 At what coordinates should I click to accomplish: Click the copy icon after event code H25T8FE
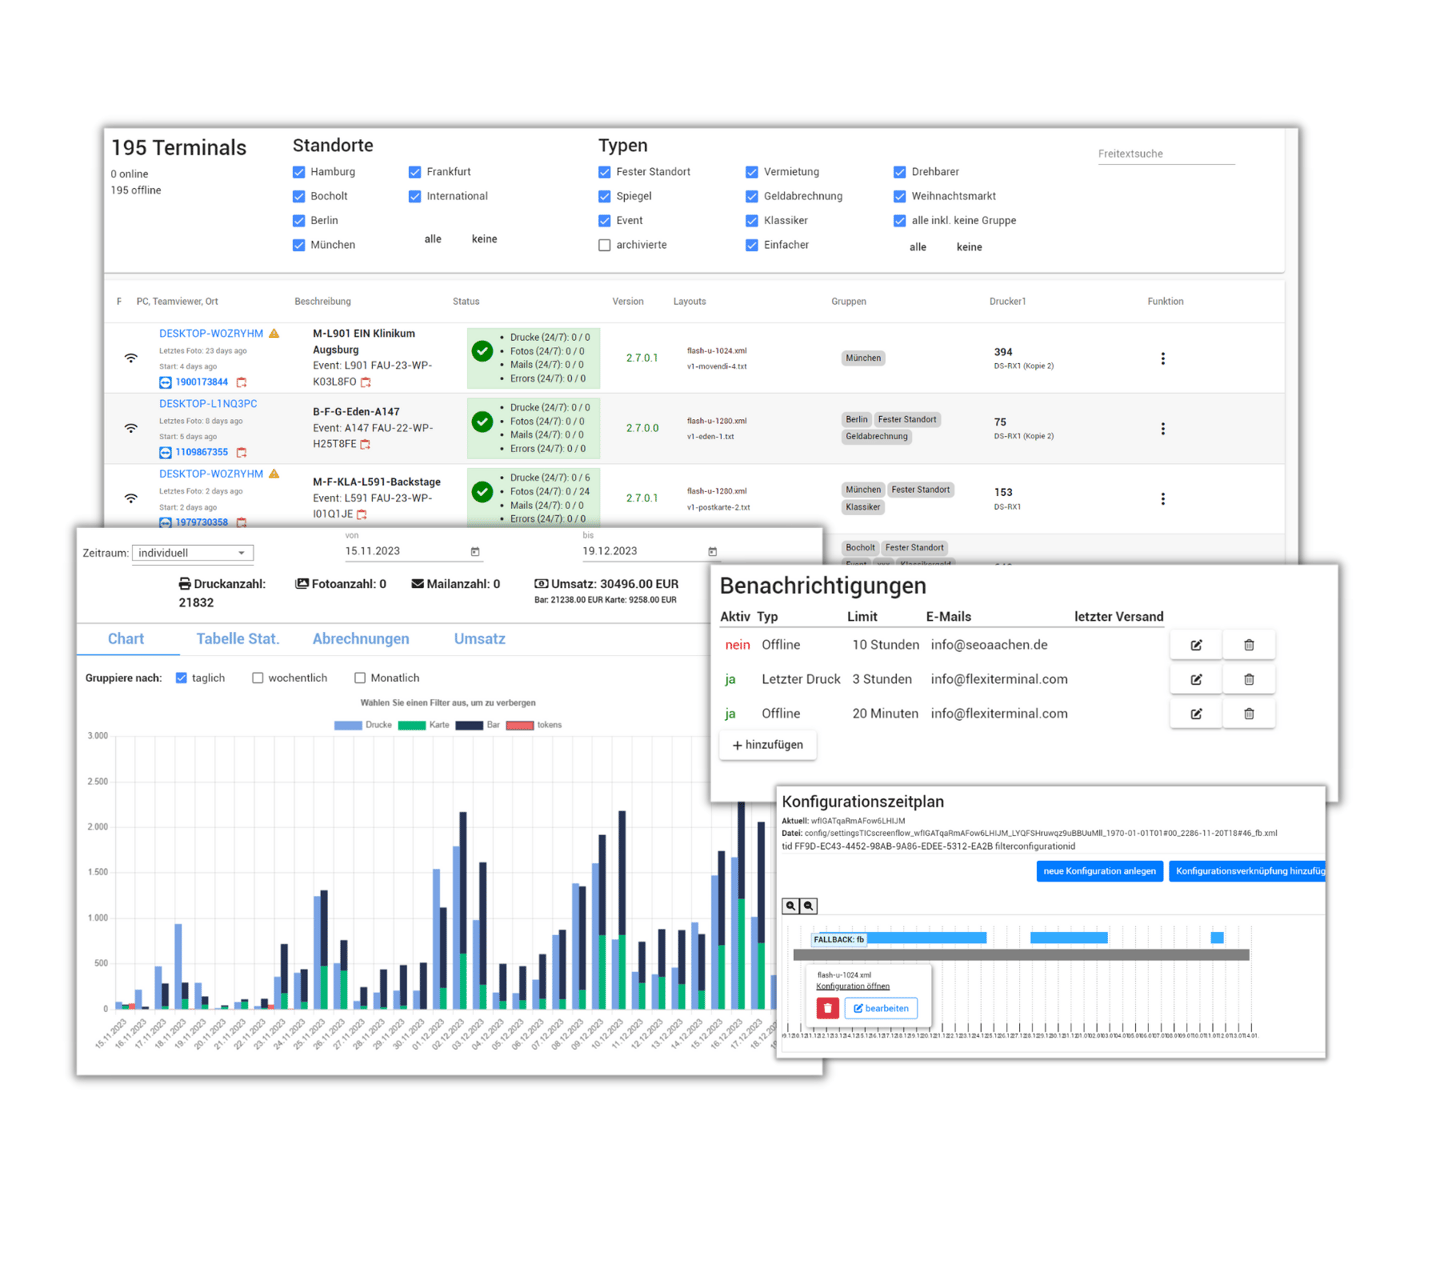(x=365, y=444)
